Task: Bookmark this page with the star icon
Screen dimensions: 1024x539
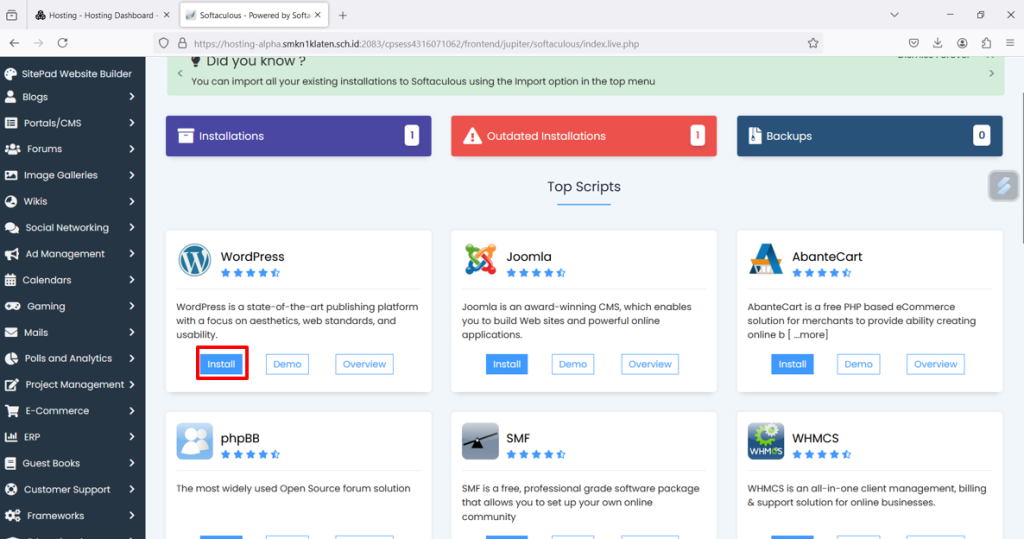Action: tap(813, 43)
